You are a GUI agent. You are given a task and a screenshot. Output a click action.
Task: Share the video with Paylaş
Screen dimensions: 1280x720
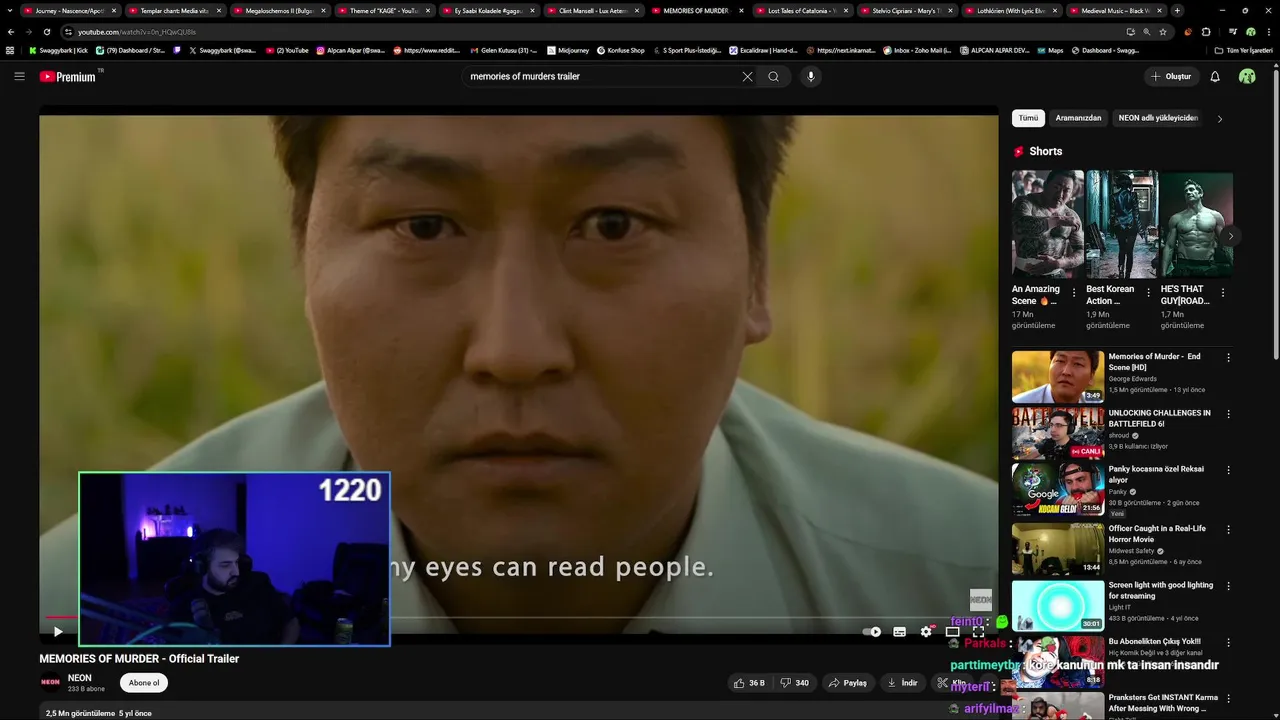click(x=848, y=683)
